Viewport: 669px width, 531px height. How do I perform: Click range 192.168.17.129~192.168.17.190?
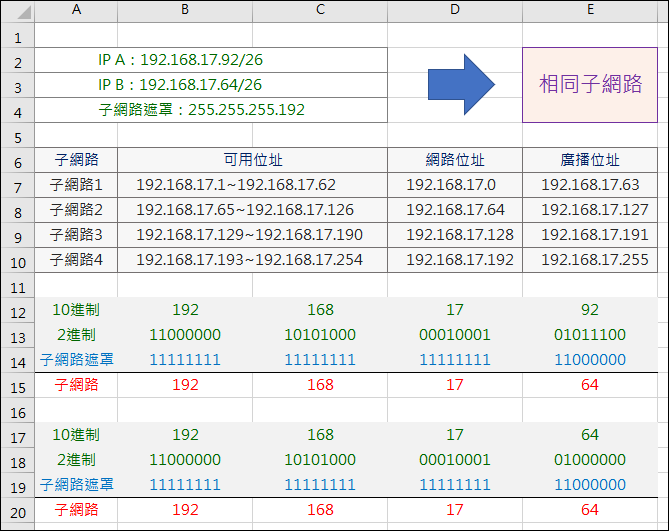tap(253, 235)
